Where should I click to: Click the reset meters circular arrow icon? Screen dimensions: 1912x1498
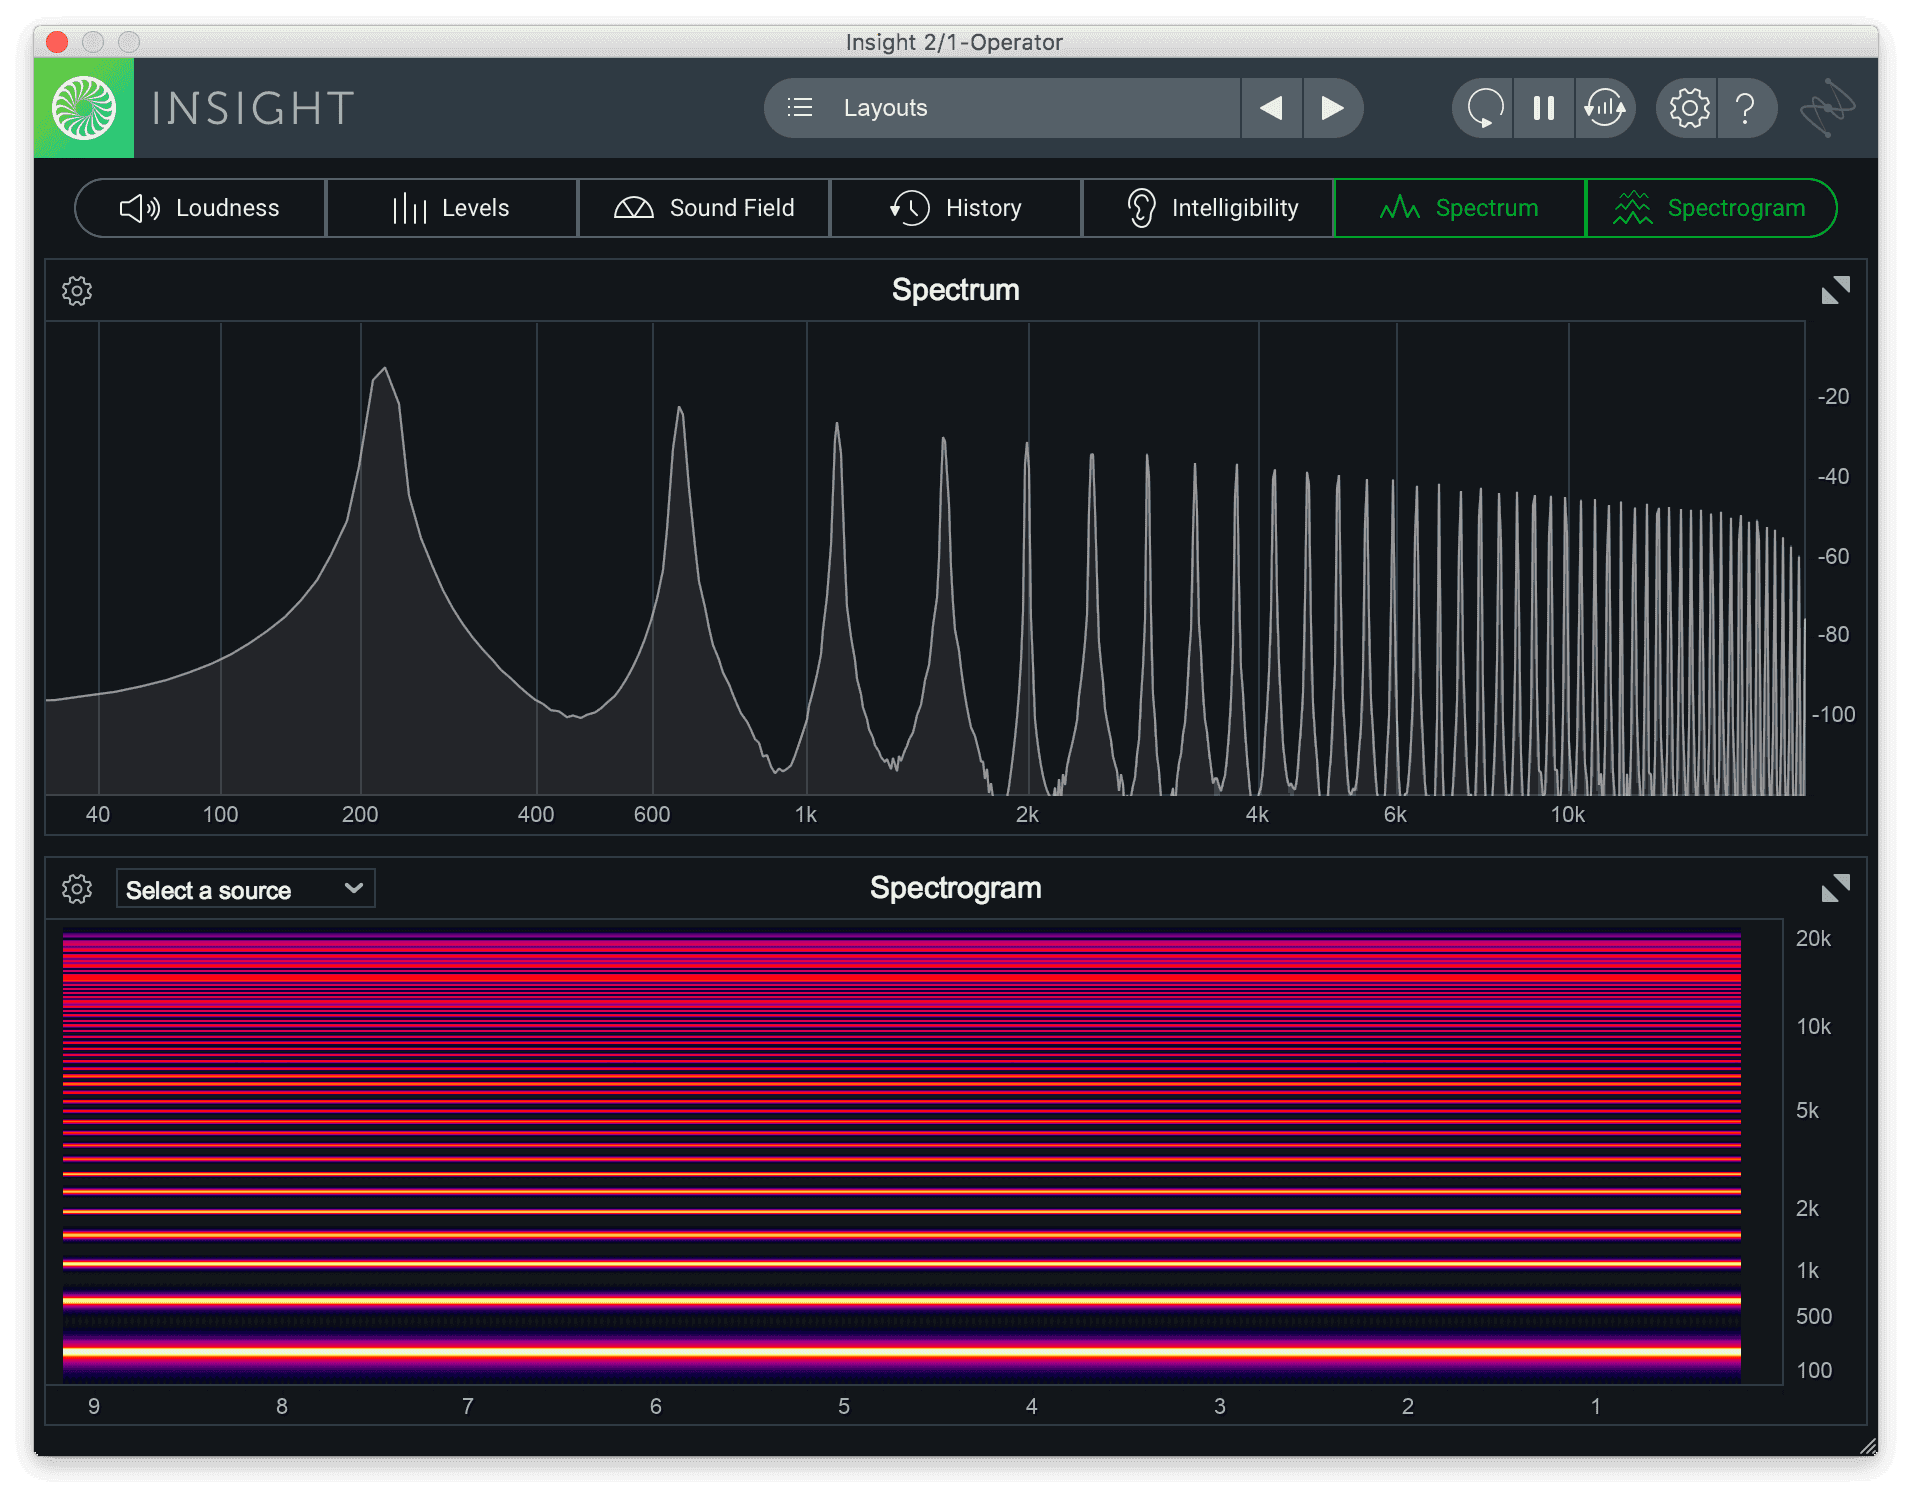pos(1484,108)
